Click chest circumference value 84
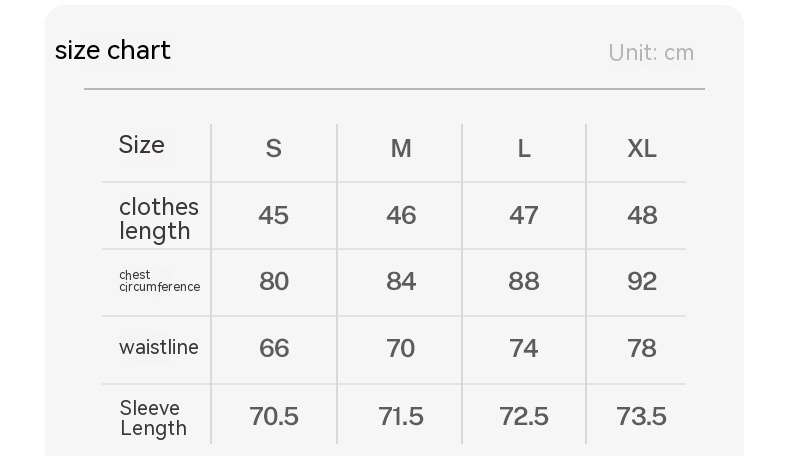Screen dimensions: 790x456 tap(400, 281)
